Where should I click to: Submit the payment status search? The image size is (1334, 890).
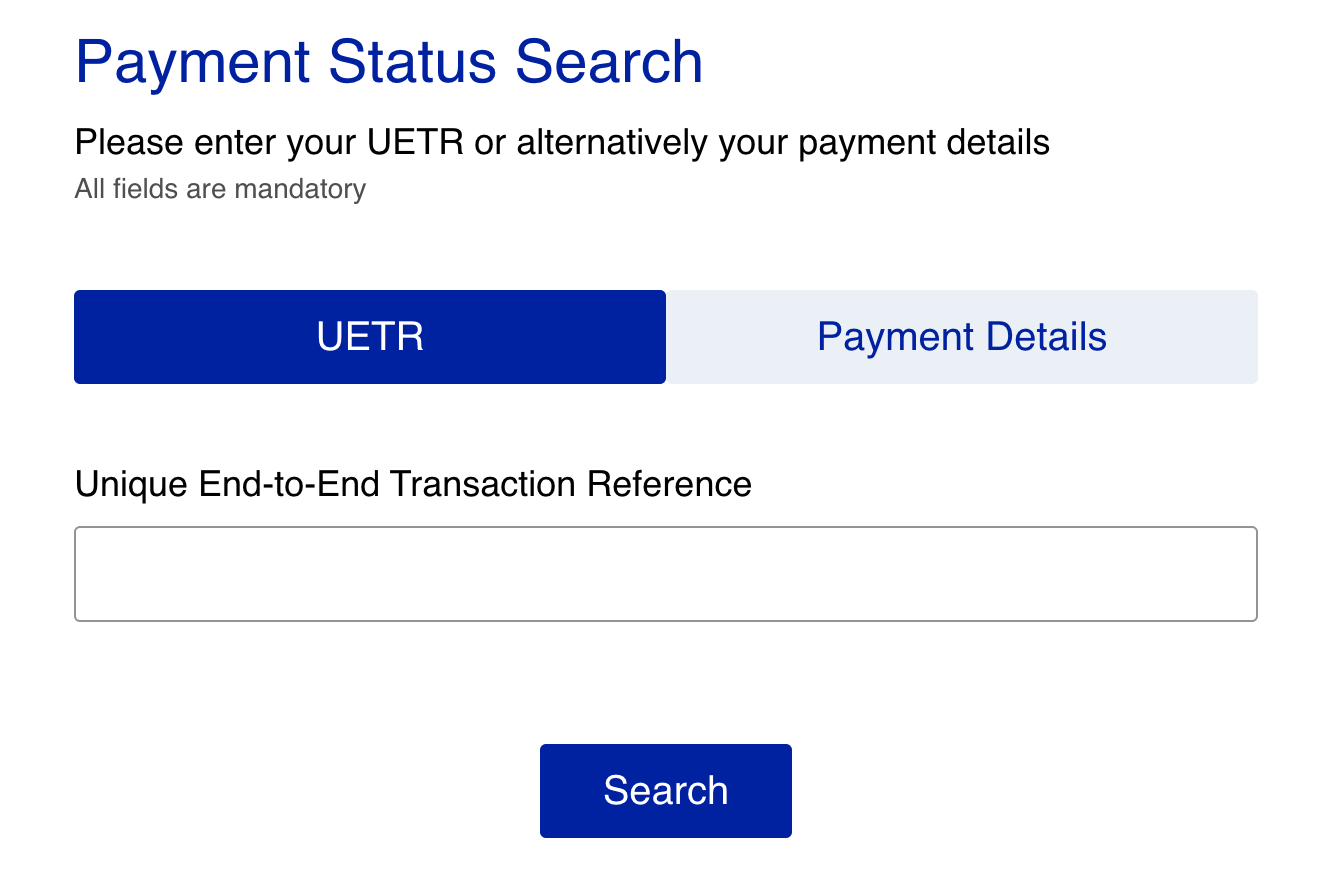665,790
